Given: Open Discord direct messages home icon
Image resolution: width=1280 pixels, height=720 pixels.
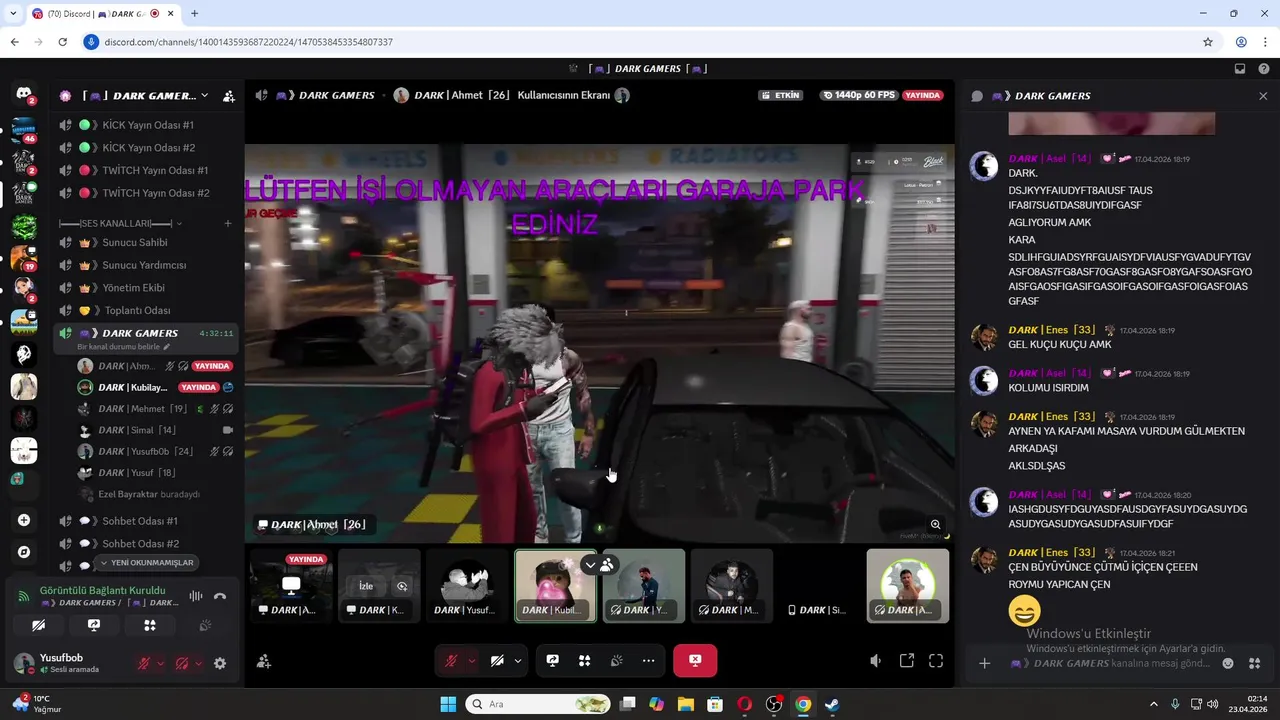Looking at the screenshot, I should click(x=24, y=94).
